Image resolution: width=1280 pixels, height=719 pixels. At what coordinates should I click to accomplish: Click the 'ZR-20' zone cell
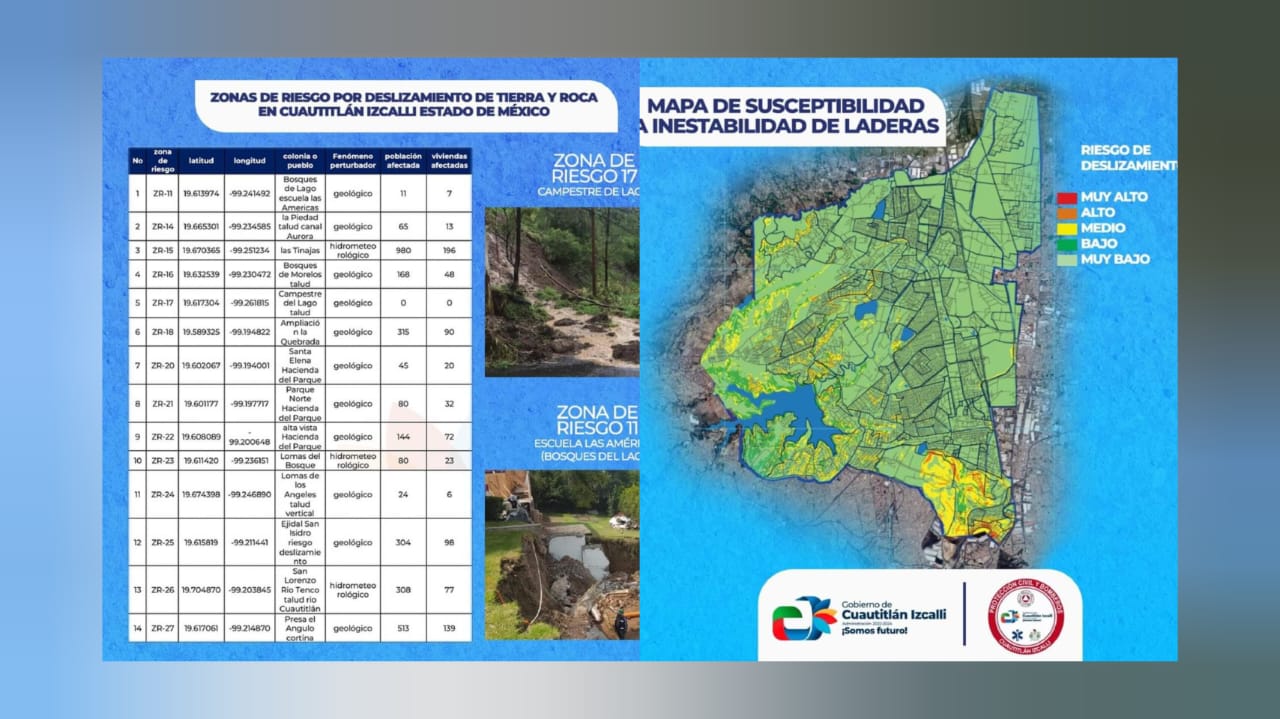pos(163,366)
